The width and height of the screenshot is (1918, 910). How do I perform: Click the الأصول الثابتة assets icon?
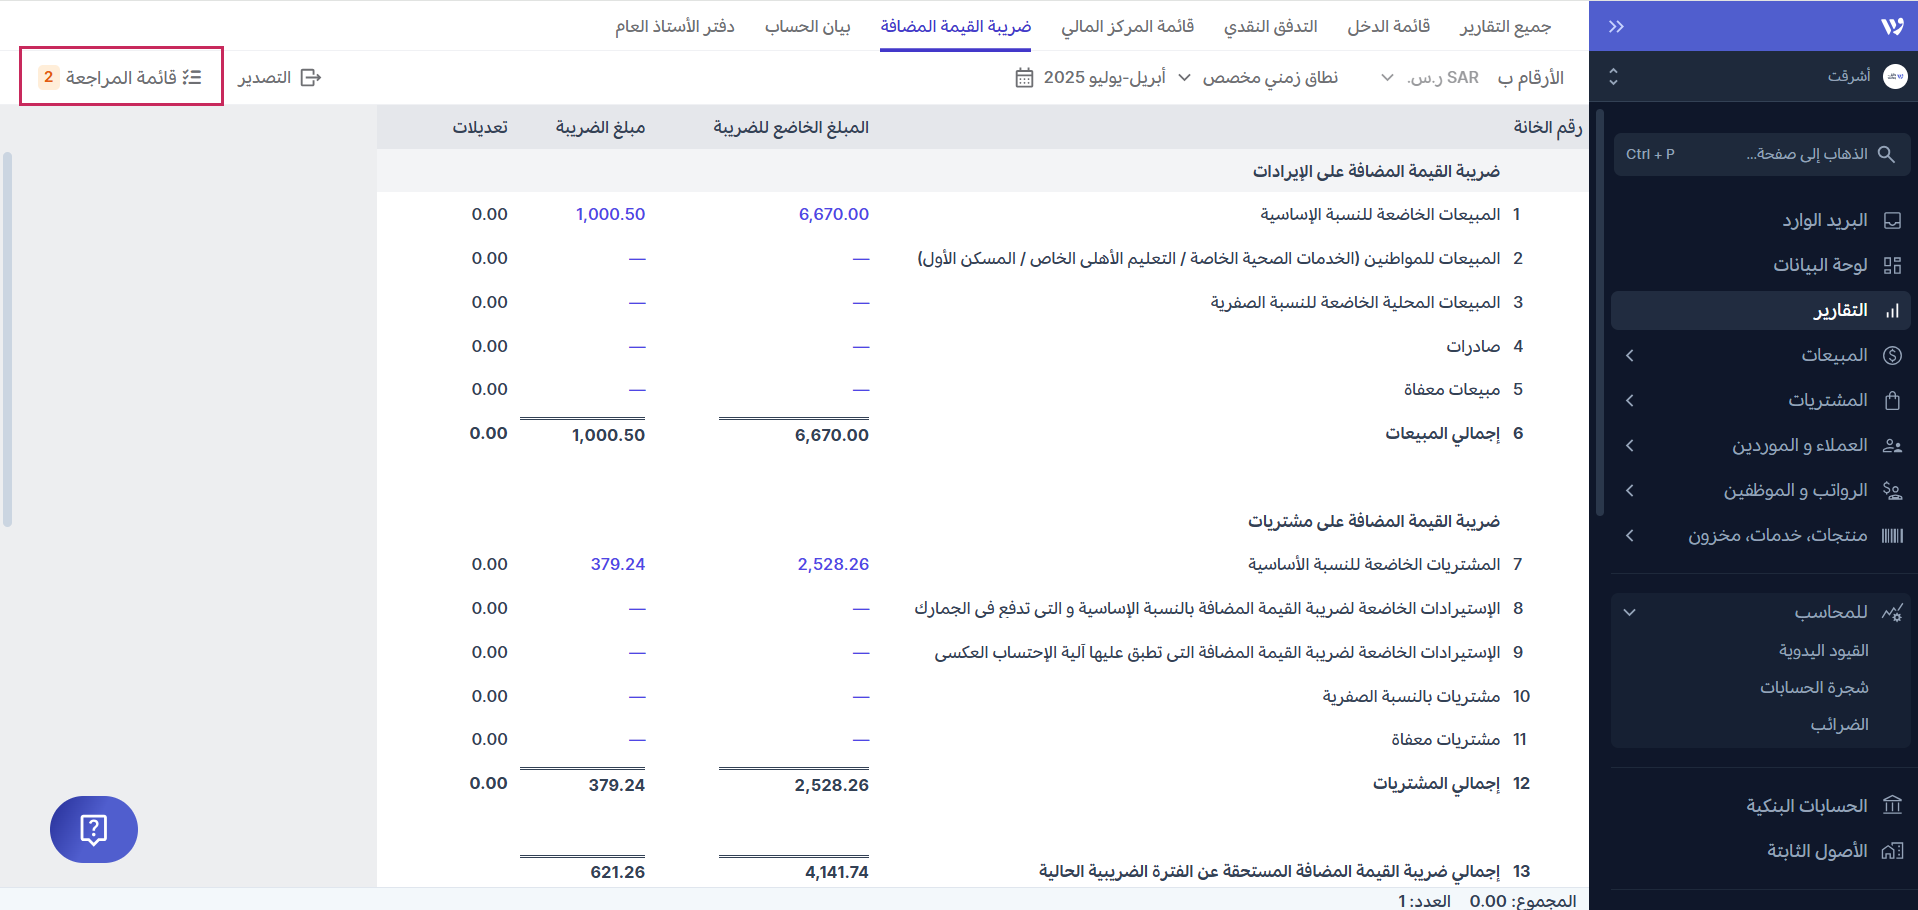[1892, 851]
